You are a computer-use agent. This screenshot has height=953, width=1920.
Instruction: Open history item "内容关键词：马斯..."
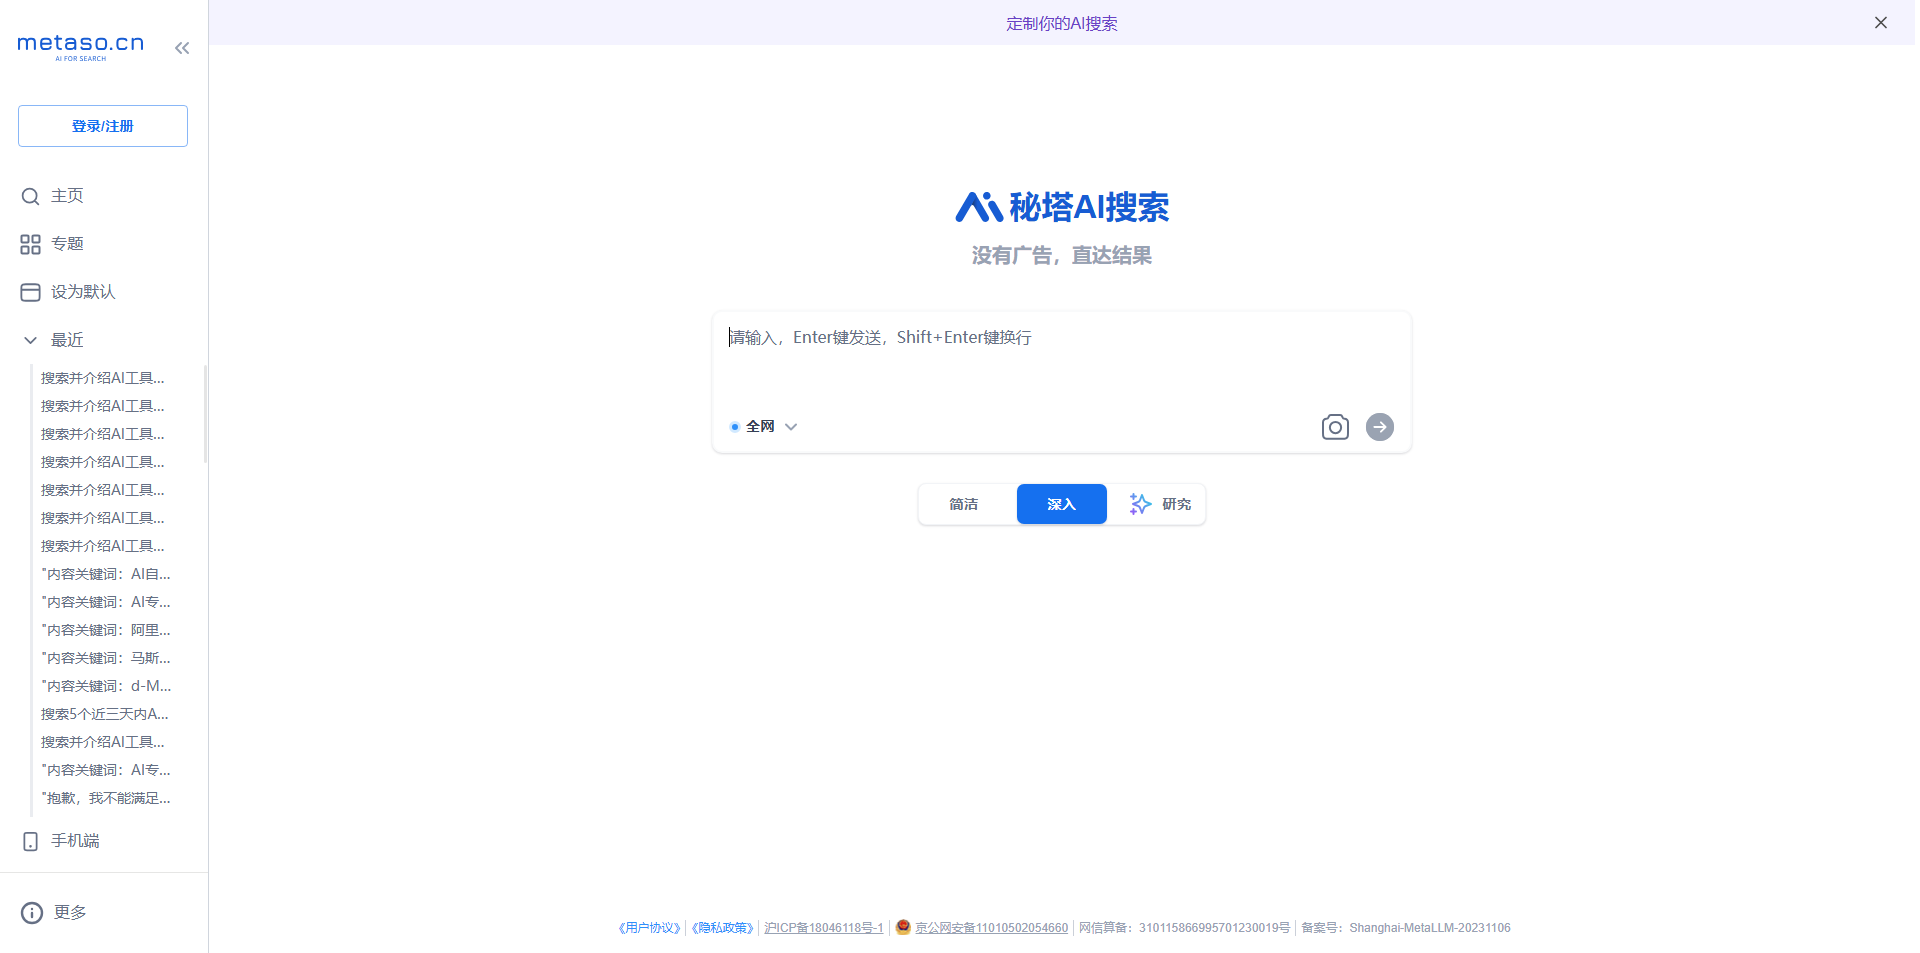point(106,658)
